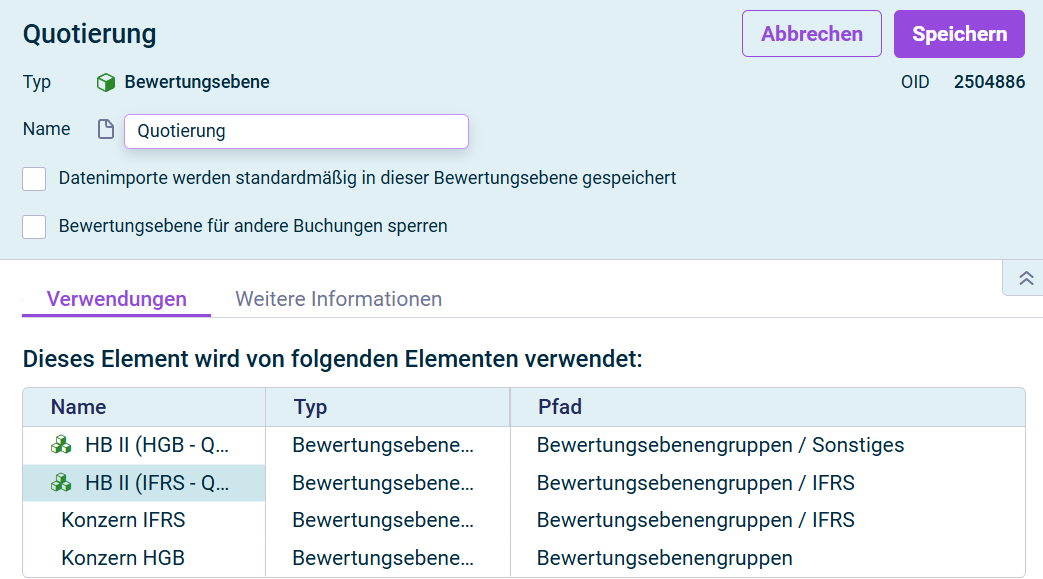1043x579 pixels.
Task: Click the document icon beside Name field
Action: pyautogui.click(x=106, y=129)
